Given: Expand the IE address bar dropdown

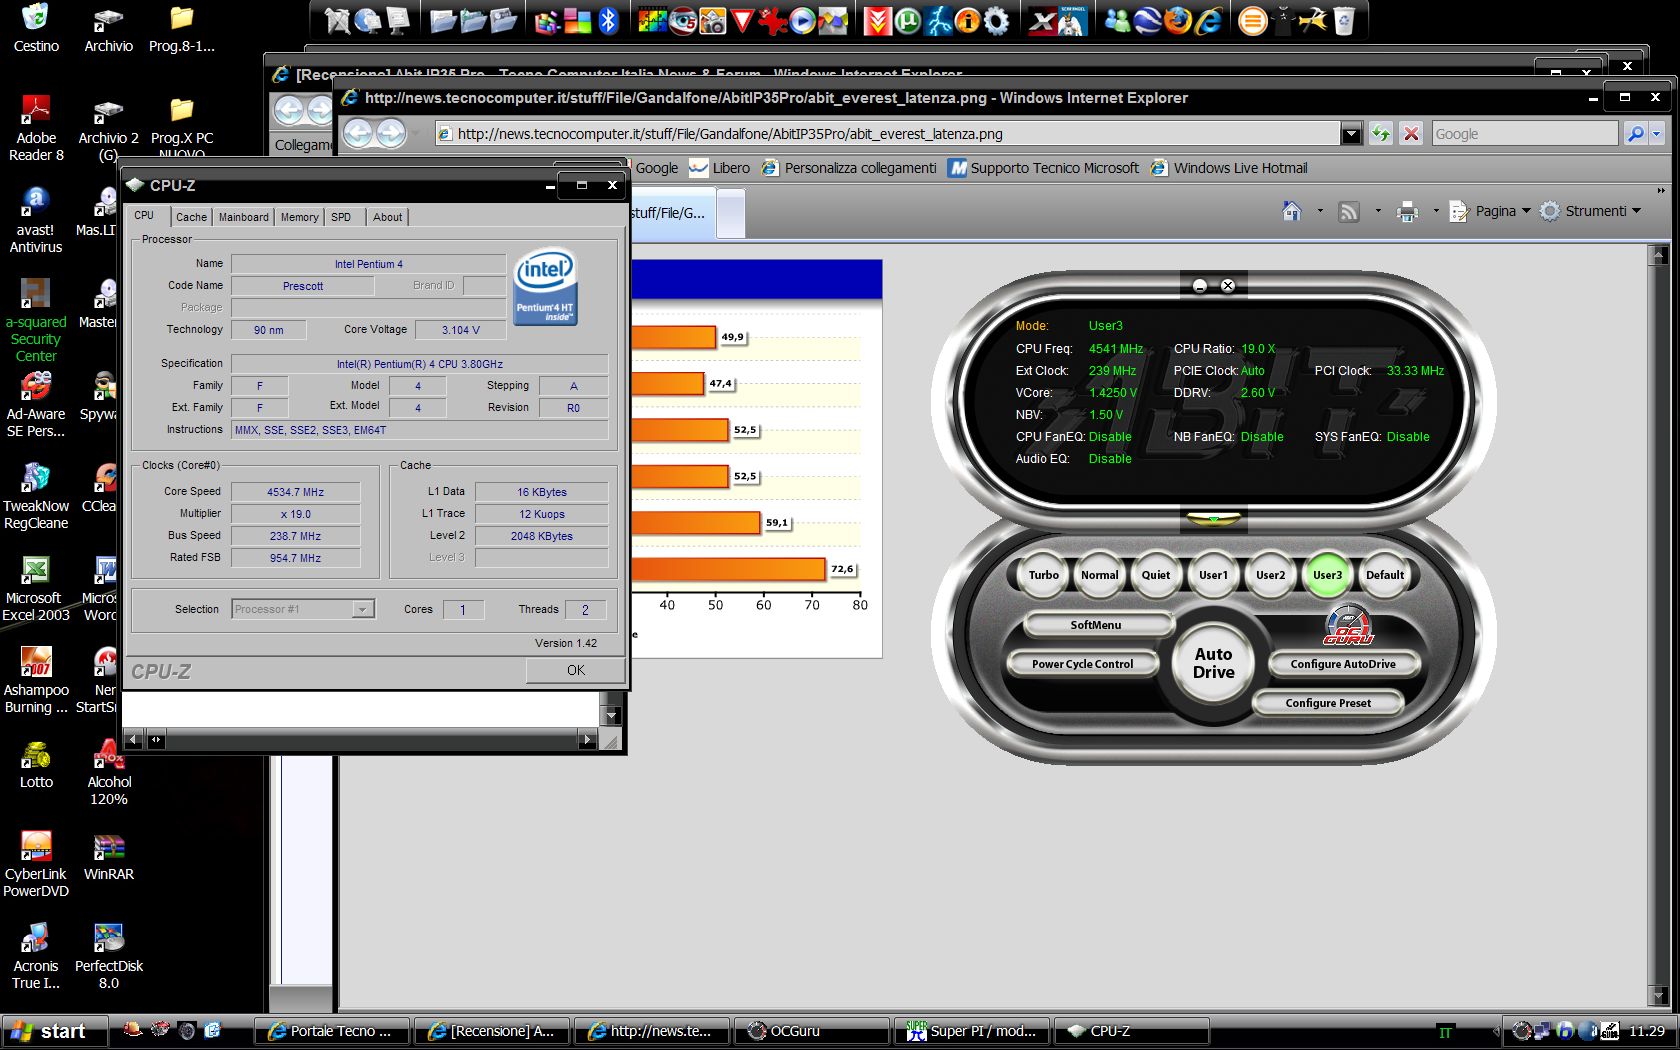Looking at the screenshot, I should (1351, 133).
